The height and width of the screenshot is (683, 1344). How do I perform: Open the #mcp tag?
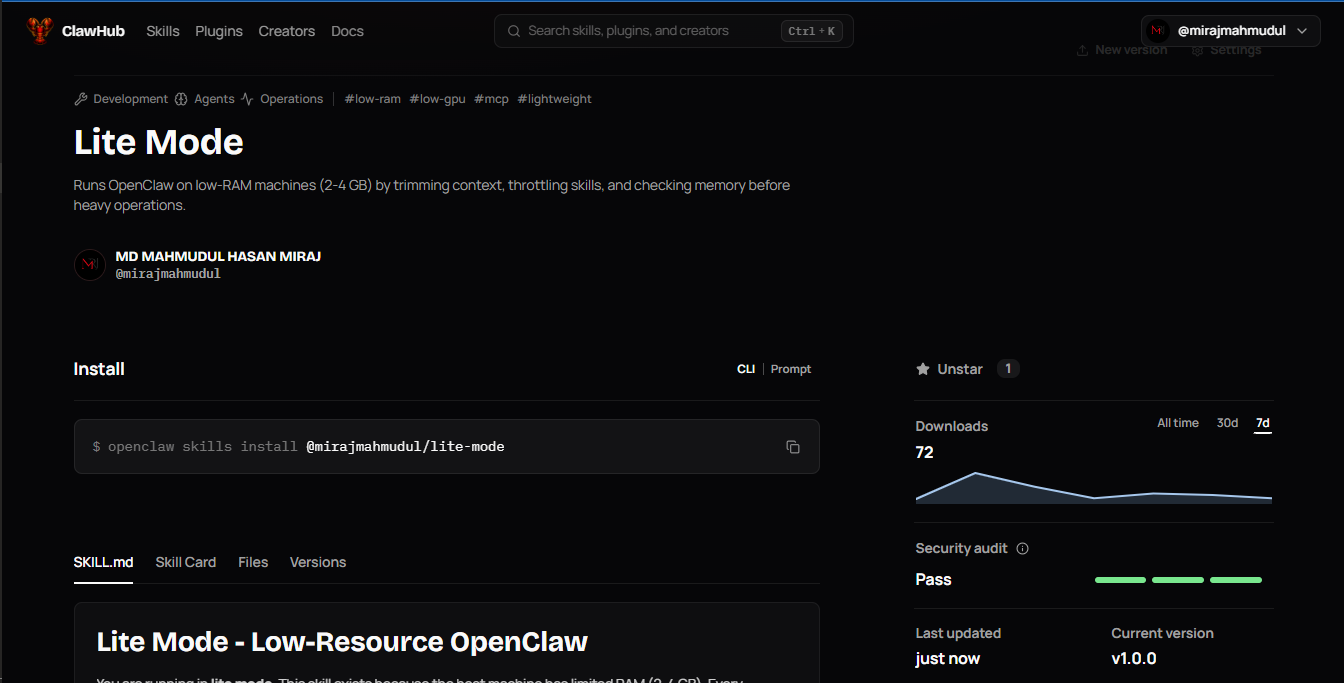pos(491,99)
